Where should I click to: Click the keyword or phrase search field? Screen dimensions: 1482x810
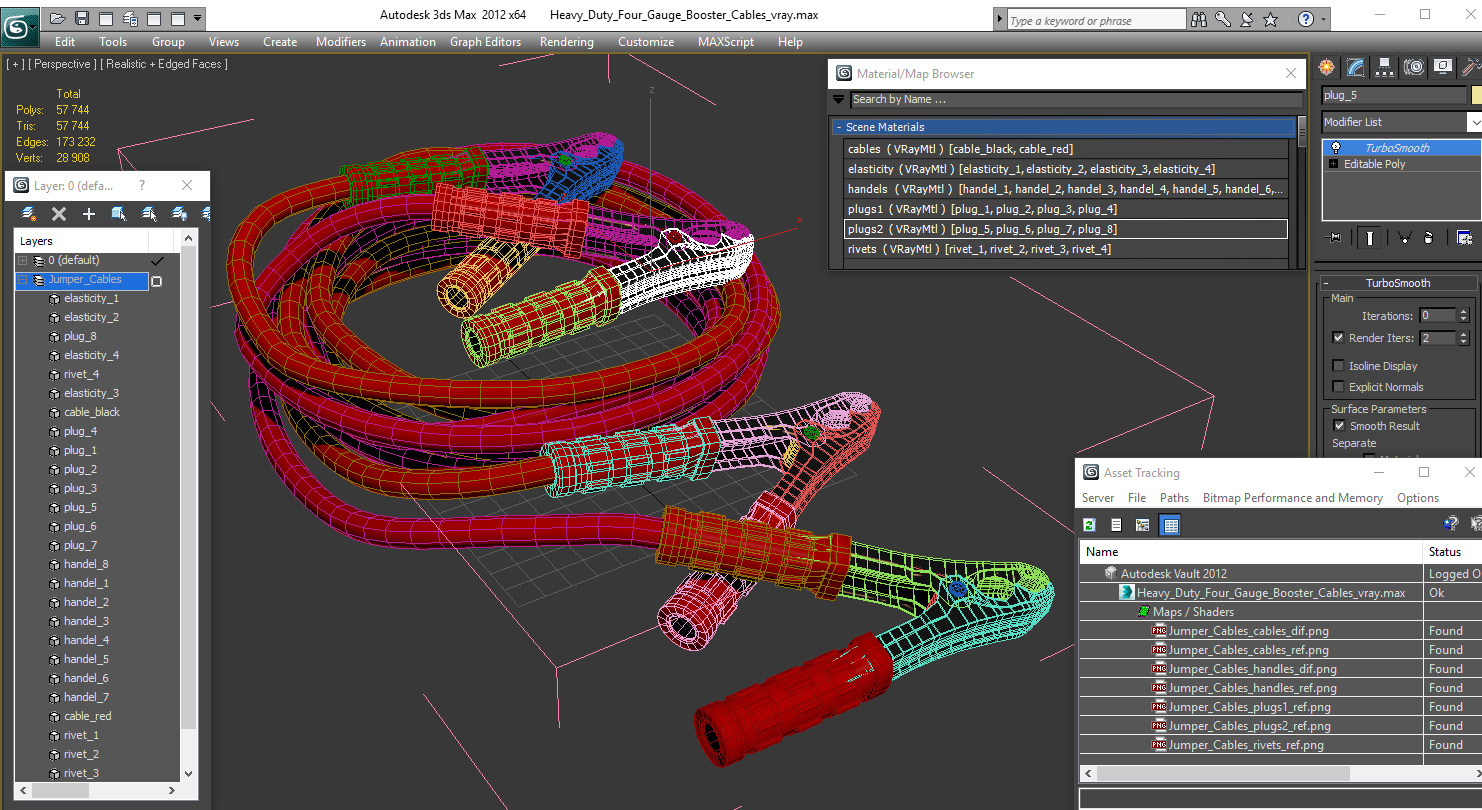pyautogui.click(x=1095, y=20)
